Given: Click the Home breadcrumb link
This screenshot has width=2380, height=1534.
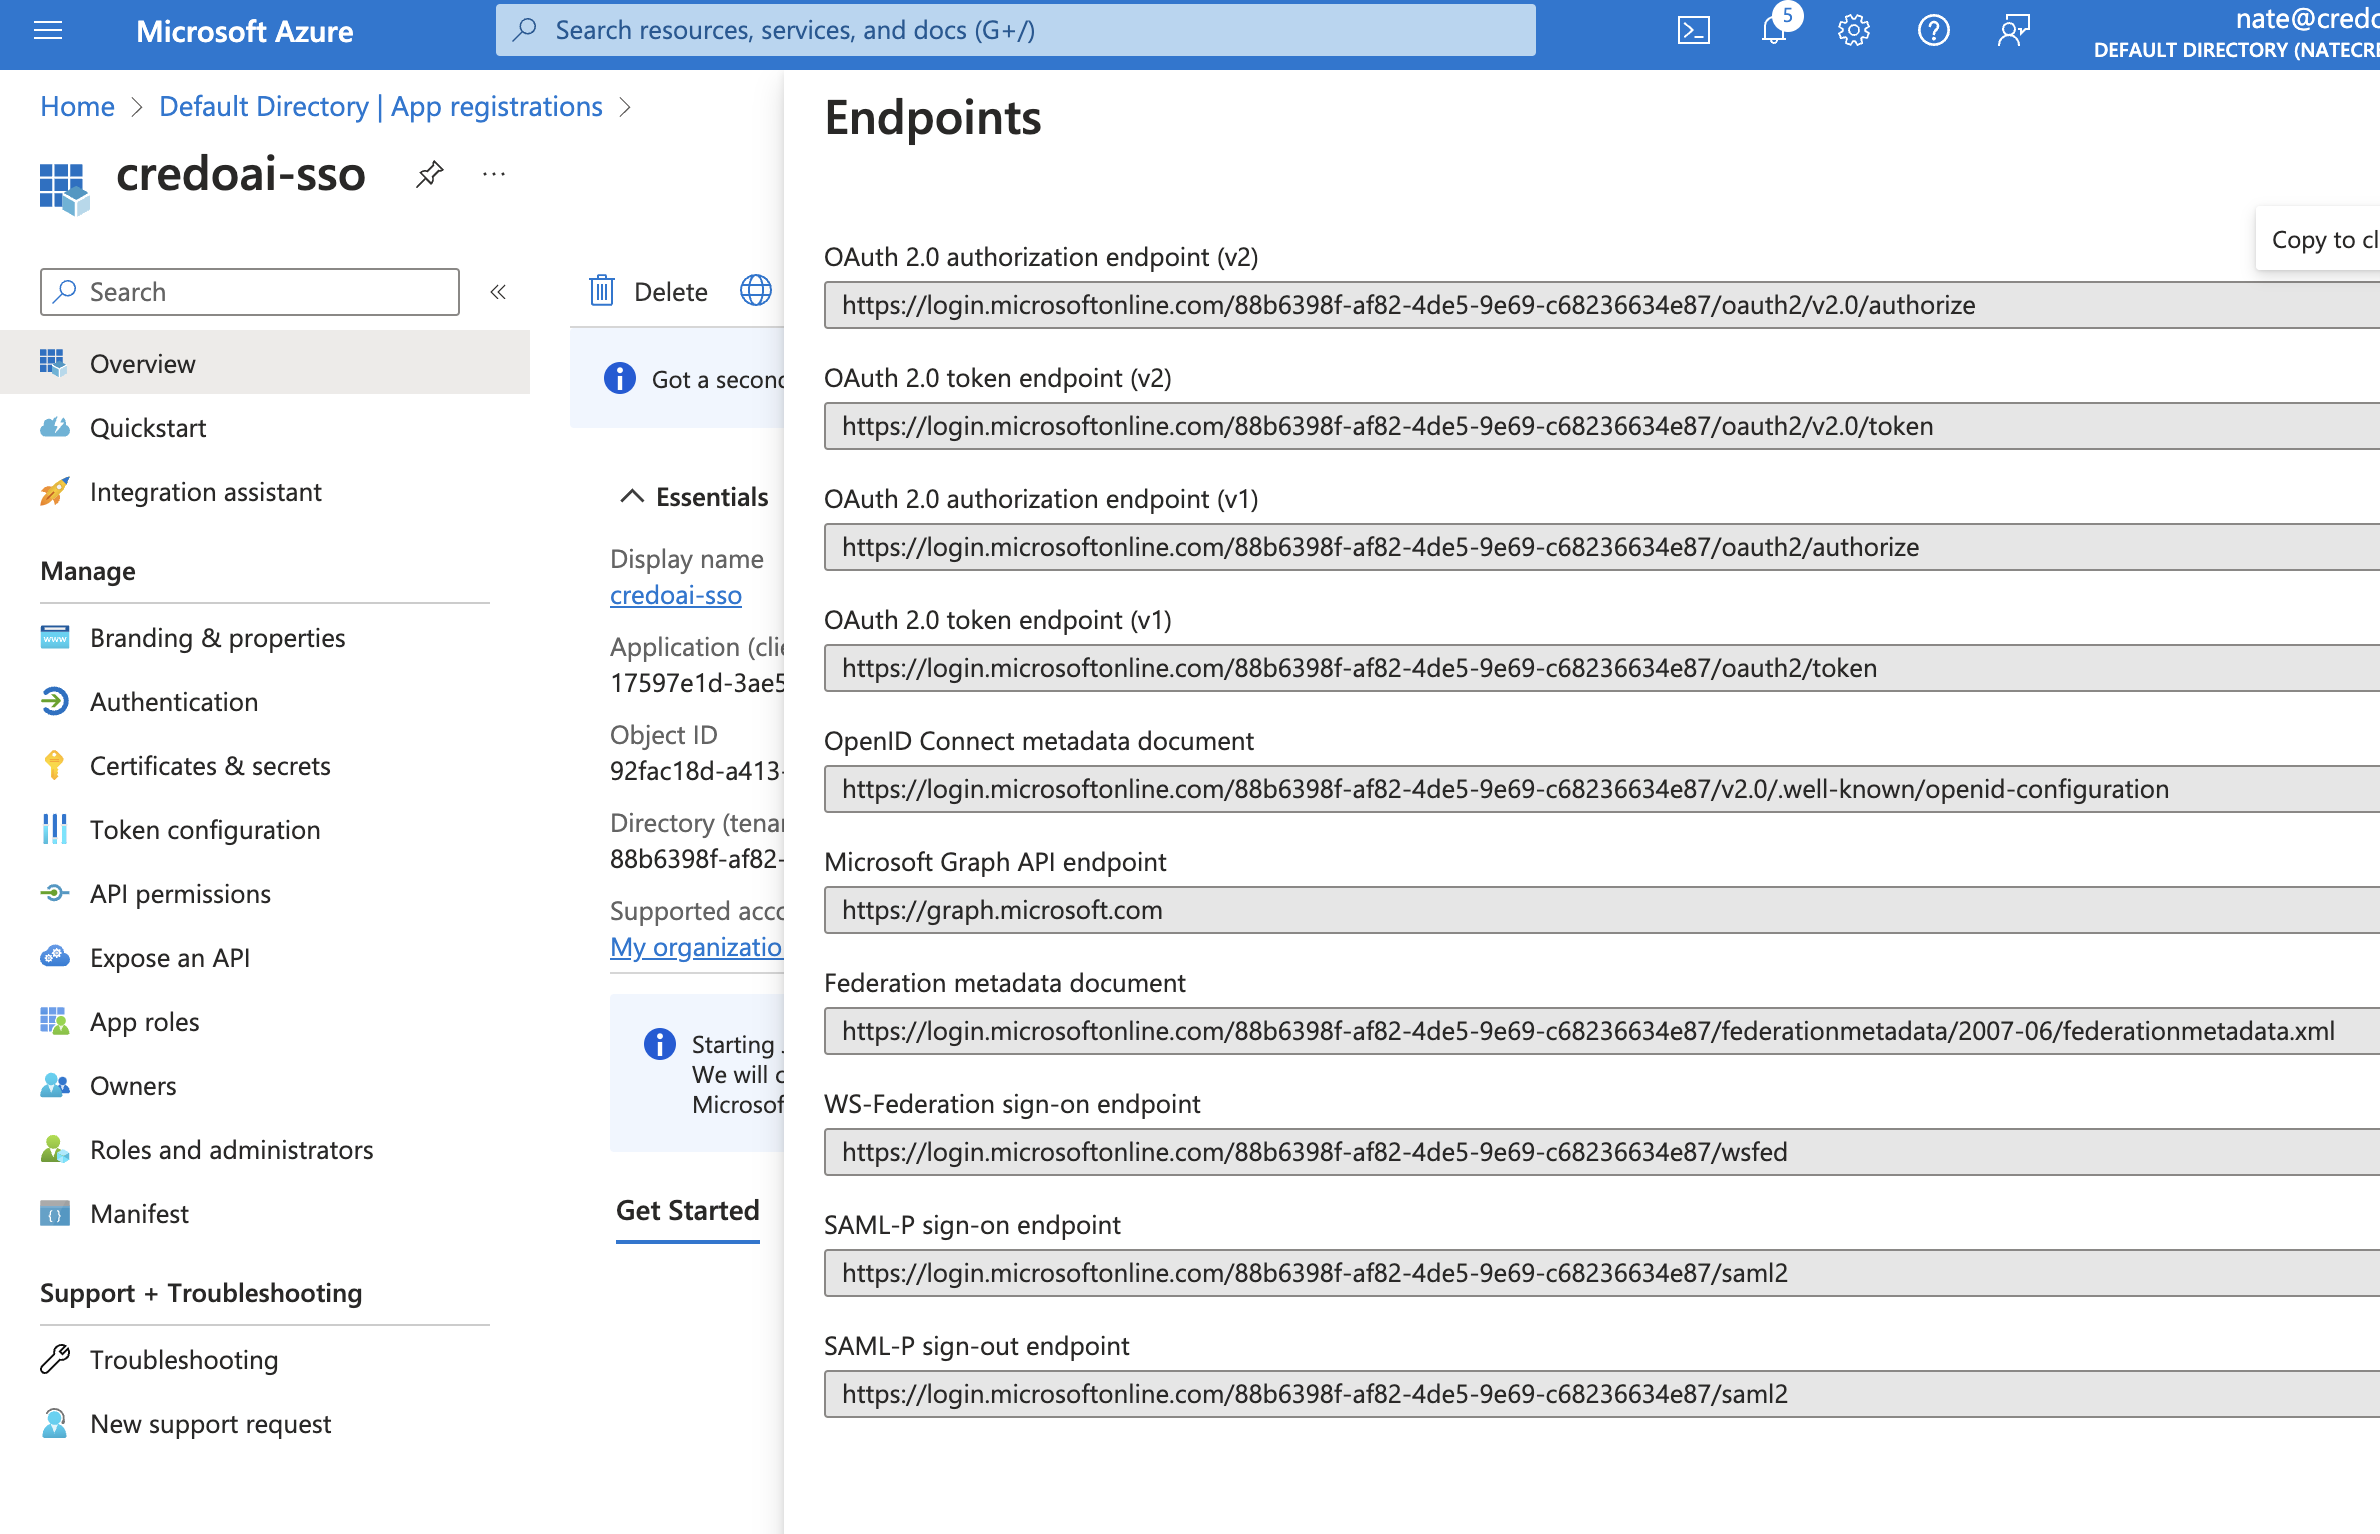Looking at the screenshot, I should [77, 107].
